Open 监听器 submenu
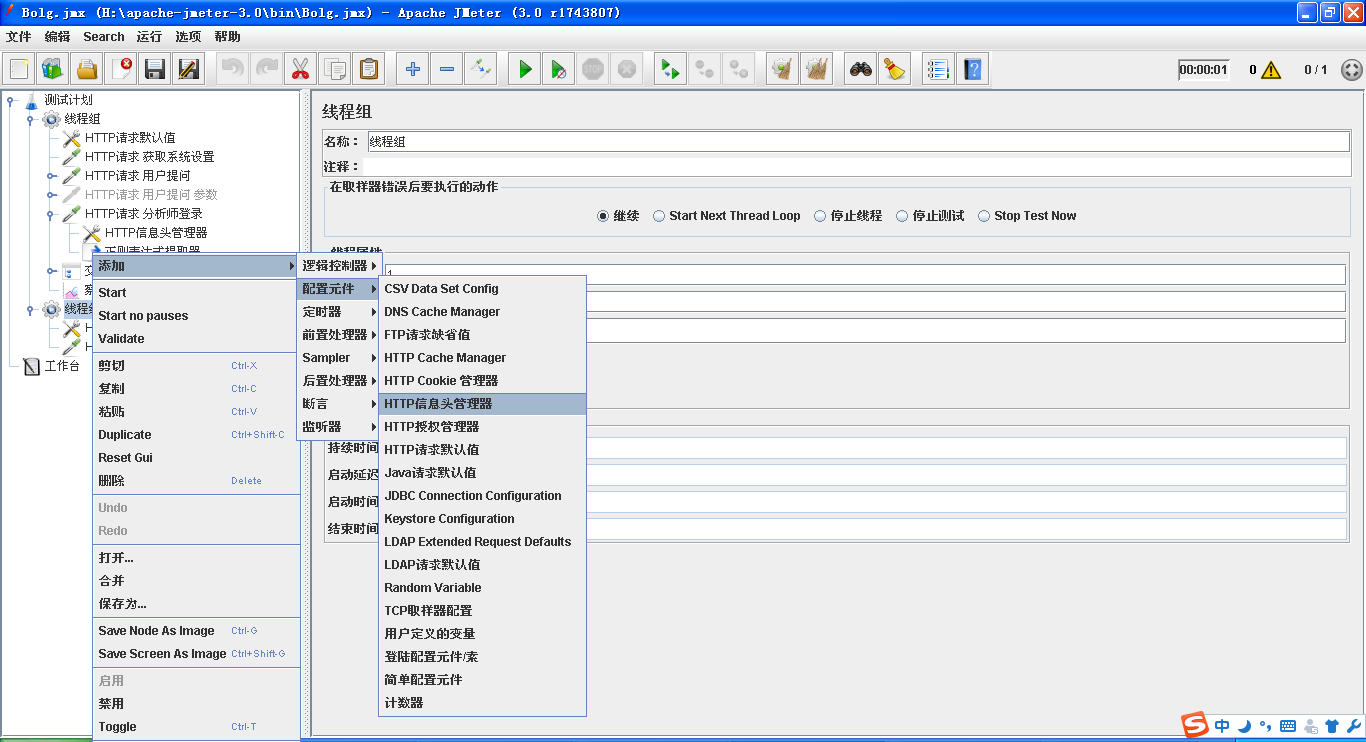The height and width of the screenshot is (742, 1366). (340, 427)
